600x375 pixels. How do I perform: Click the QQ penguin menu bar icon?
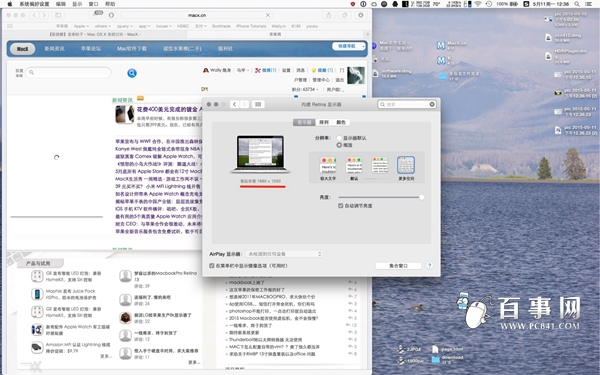[395, 4]
